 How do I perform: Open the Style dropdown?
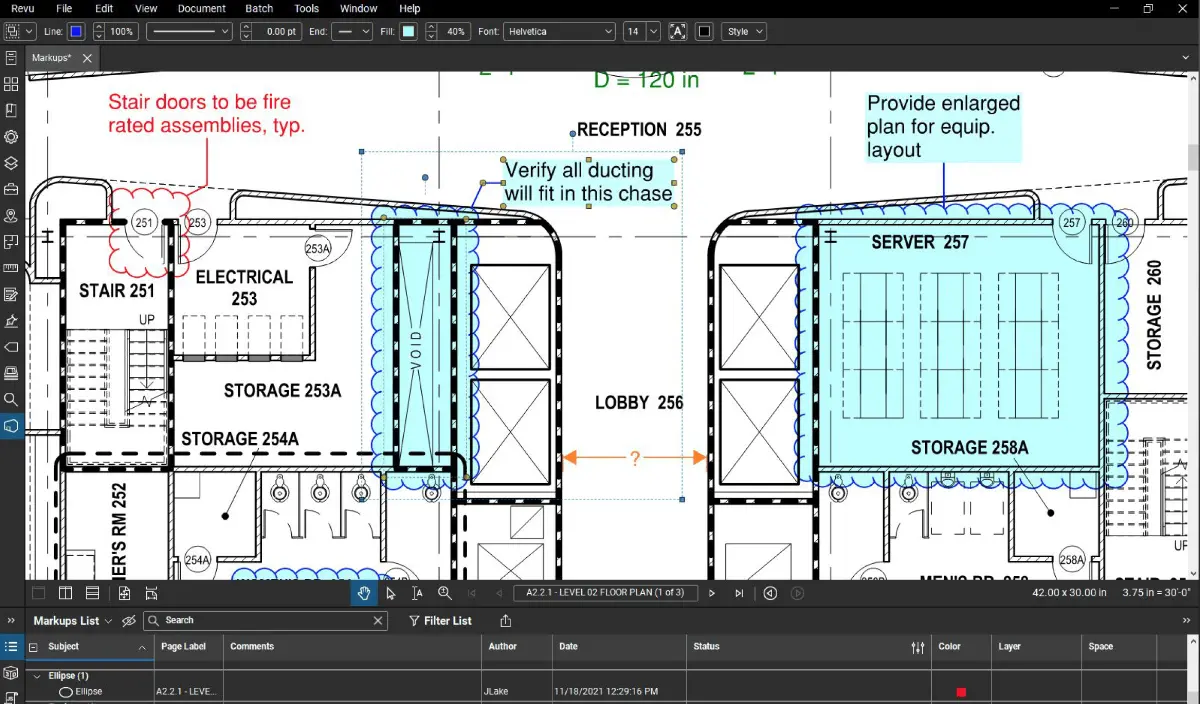point(744,32)
